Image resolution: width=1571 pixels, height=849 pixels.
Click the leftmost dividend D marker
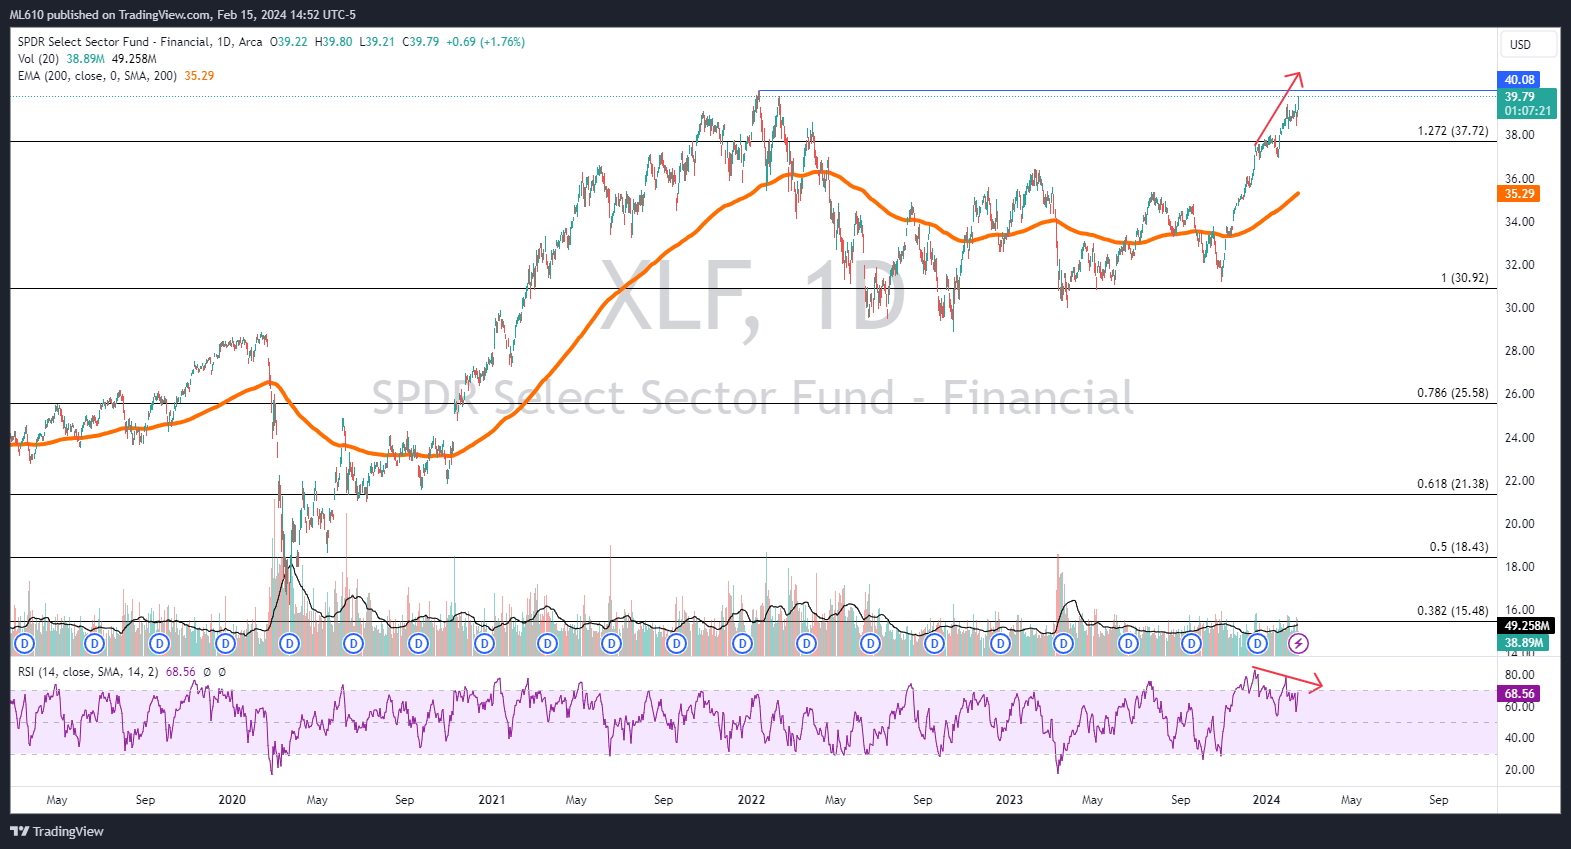point(25,644)
